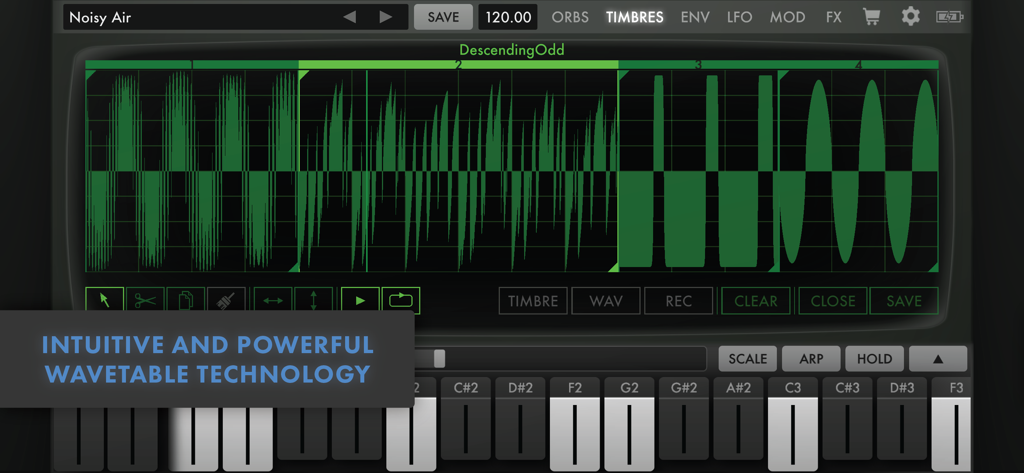
Task: Select the vertical stretch arrows tool
Action: coord(313,300)
